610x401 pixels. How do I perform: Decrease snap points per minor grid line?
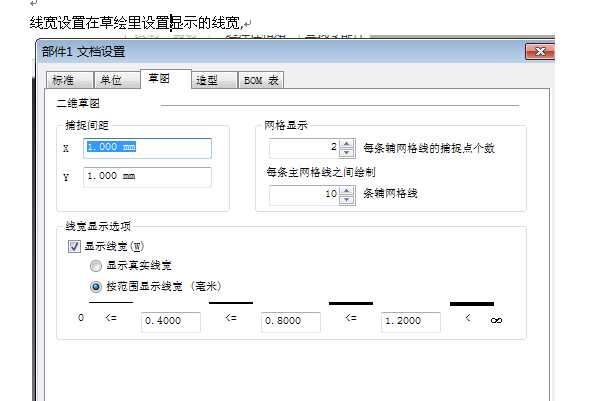(x=347, y=153)
